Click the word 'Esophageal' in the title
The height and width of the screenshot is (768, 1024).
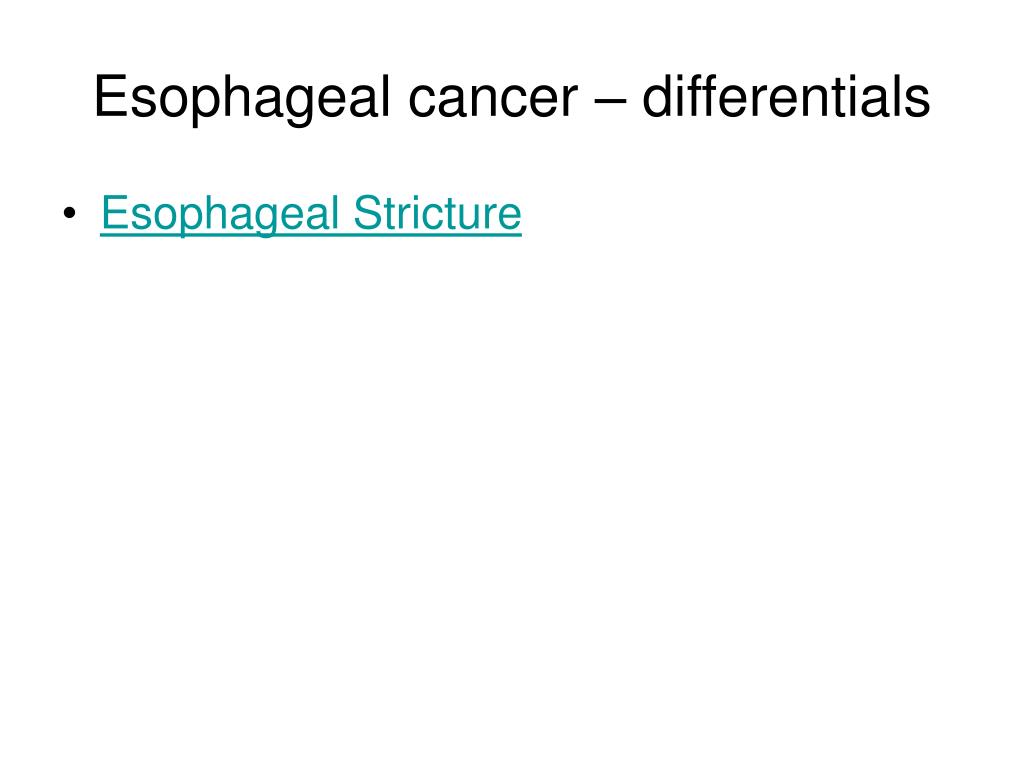click(x=242, y=98)
